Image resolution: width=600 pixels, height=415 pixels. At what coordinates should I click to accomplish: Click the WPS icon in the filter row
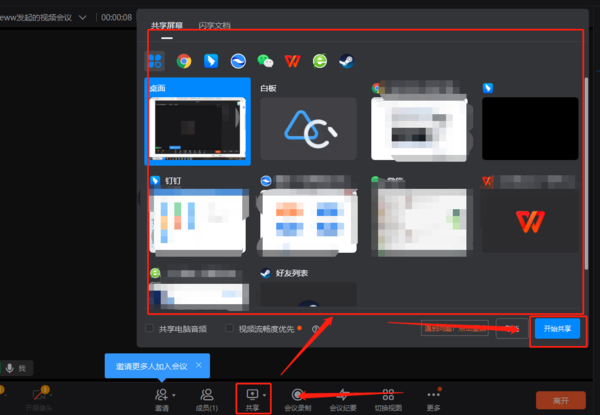click(292, 62)
